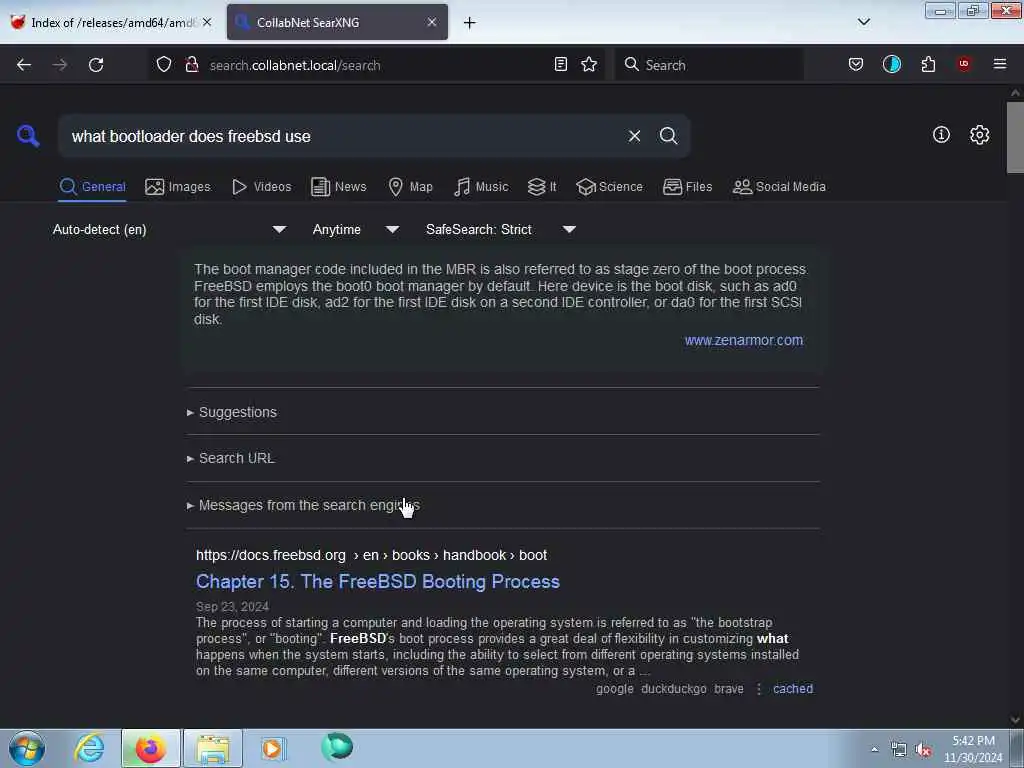Close the CollabNet SearXNG tab
This screenshot has height=768, width=1024.
[x=432, y=22]
